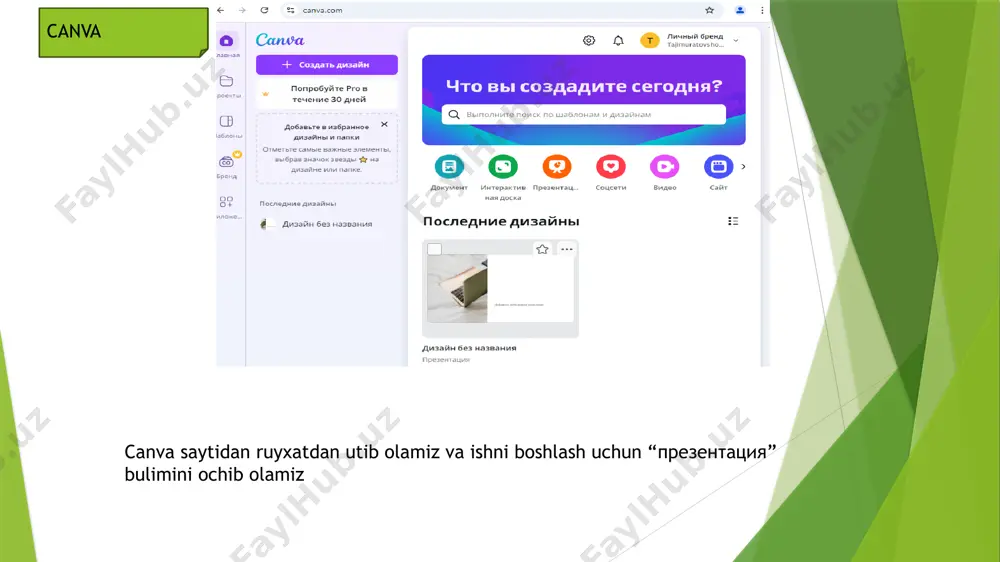The width and height of the screenshot is (1000, 562).
Task: Select the Интерактивная доска whiteboard icon
Action: [x=503, y=166]
